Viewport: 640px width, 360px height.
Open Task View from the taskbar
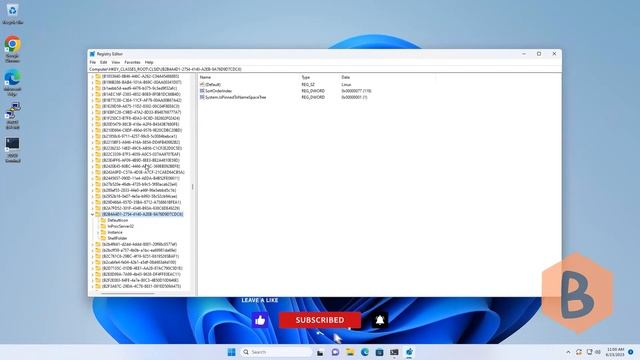click(x=320, y=353)
